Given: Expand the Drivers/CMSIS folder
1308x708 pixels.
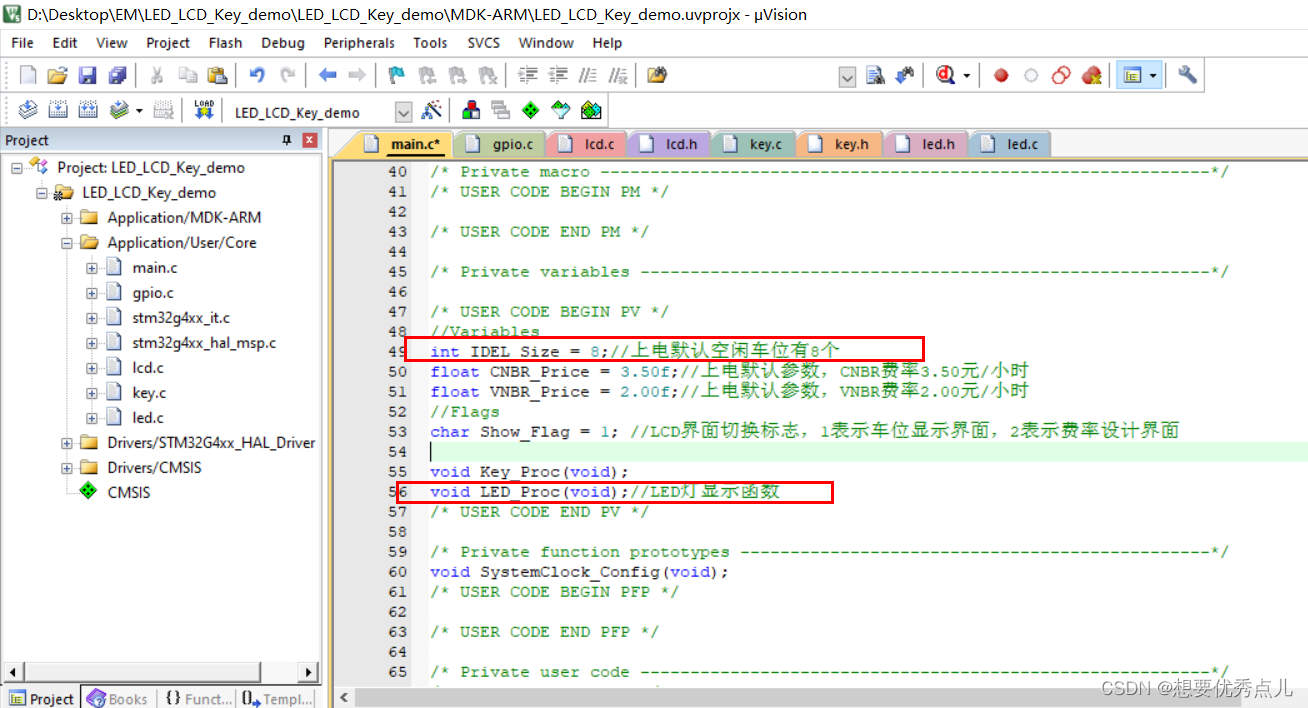Looking at the screenshot, I should click(x=66, y=467).
